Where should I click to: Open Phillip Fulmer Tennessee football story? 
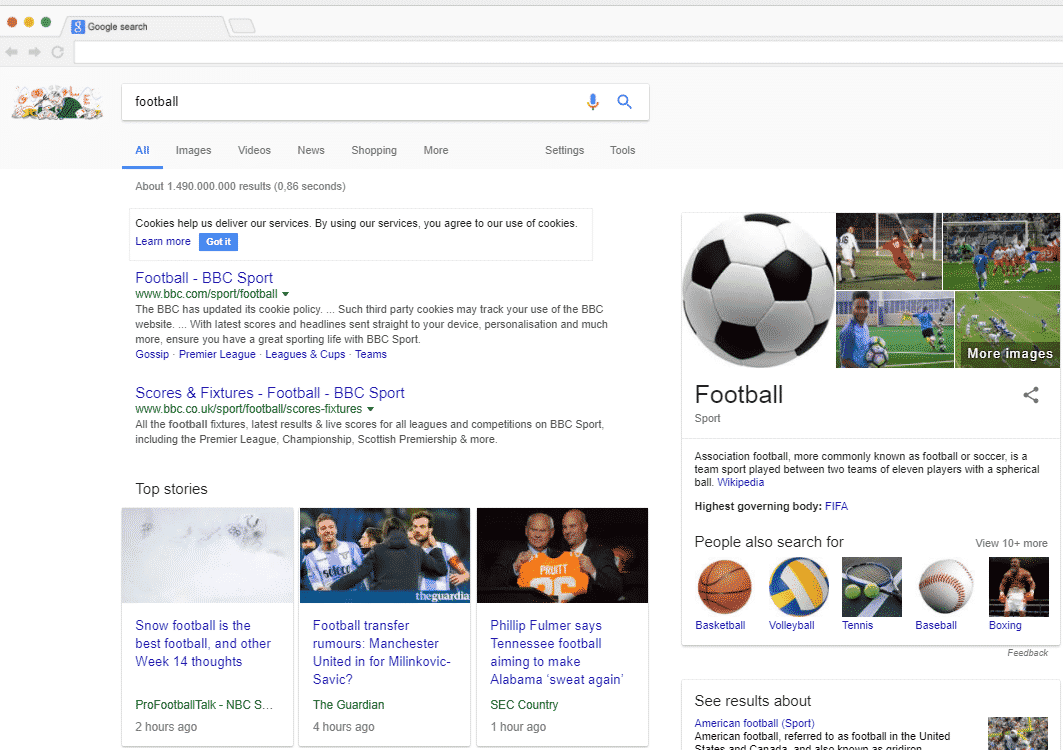[557, 652]
